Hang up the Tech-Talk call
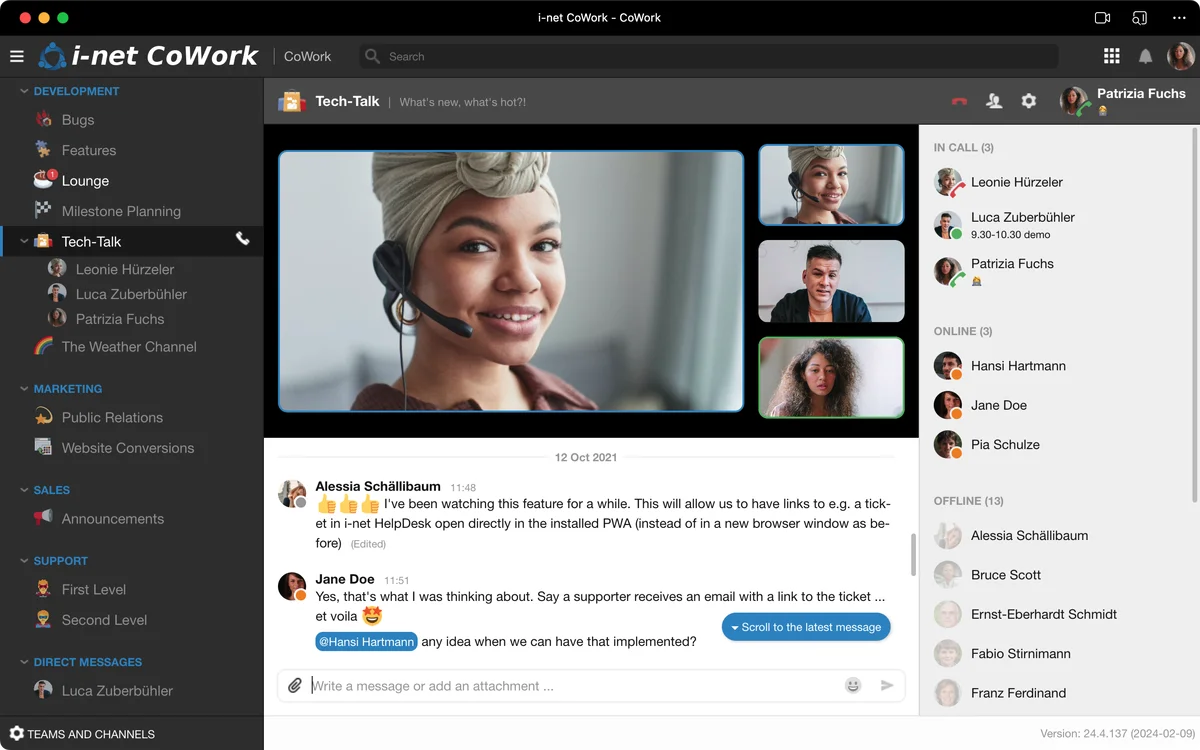Viewport: 1200px width, 750px height. (959, 101)
